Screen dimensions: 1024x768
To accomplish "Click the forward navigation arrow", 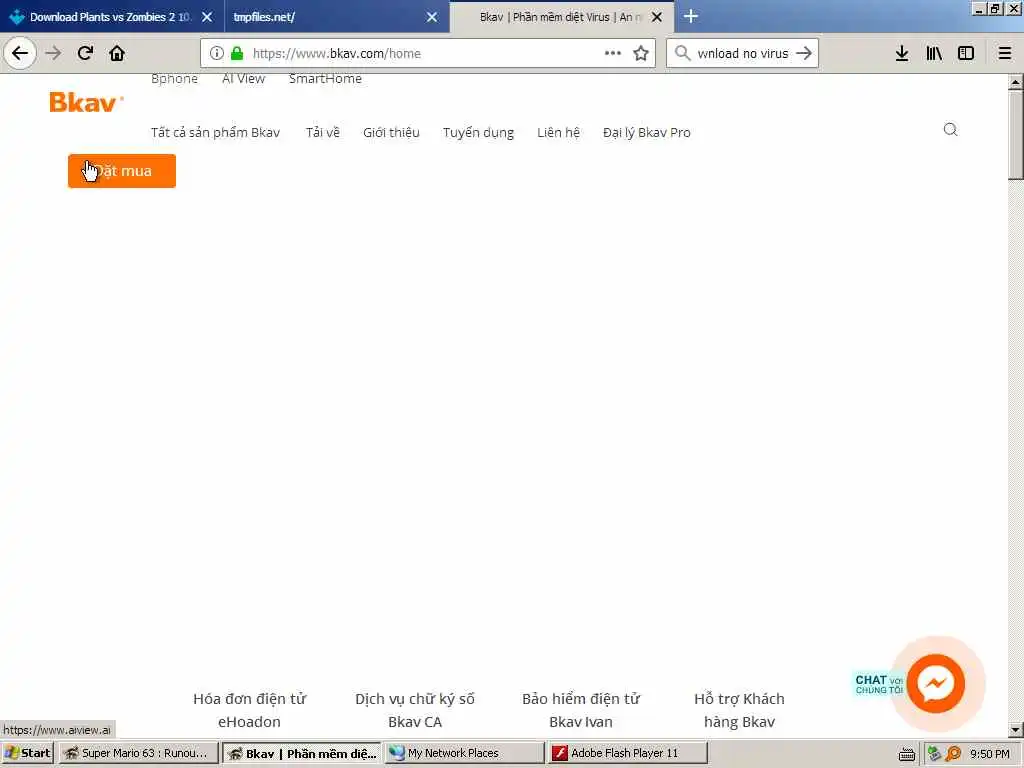I will point(53,53).
